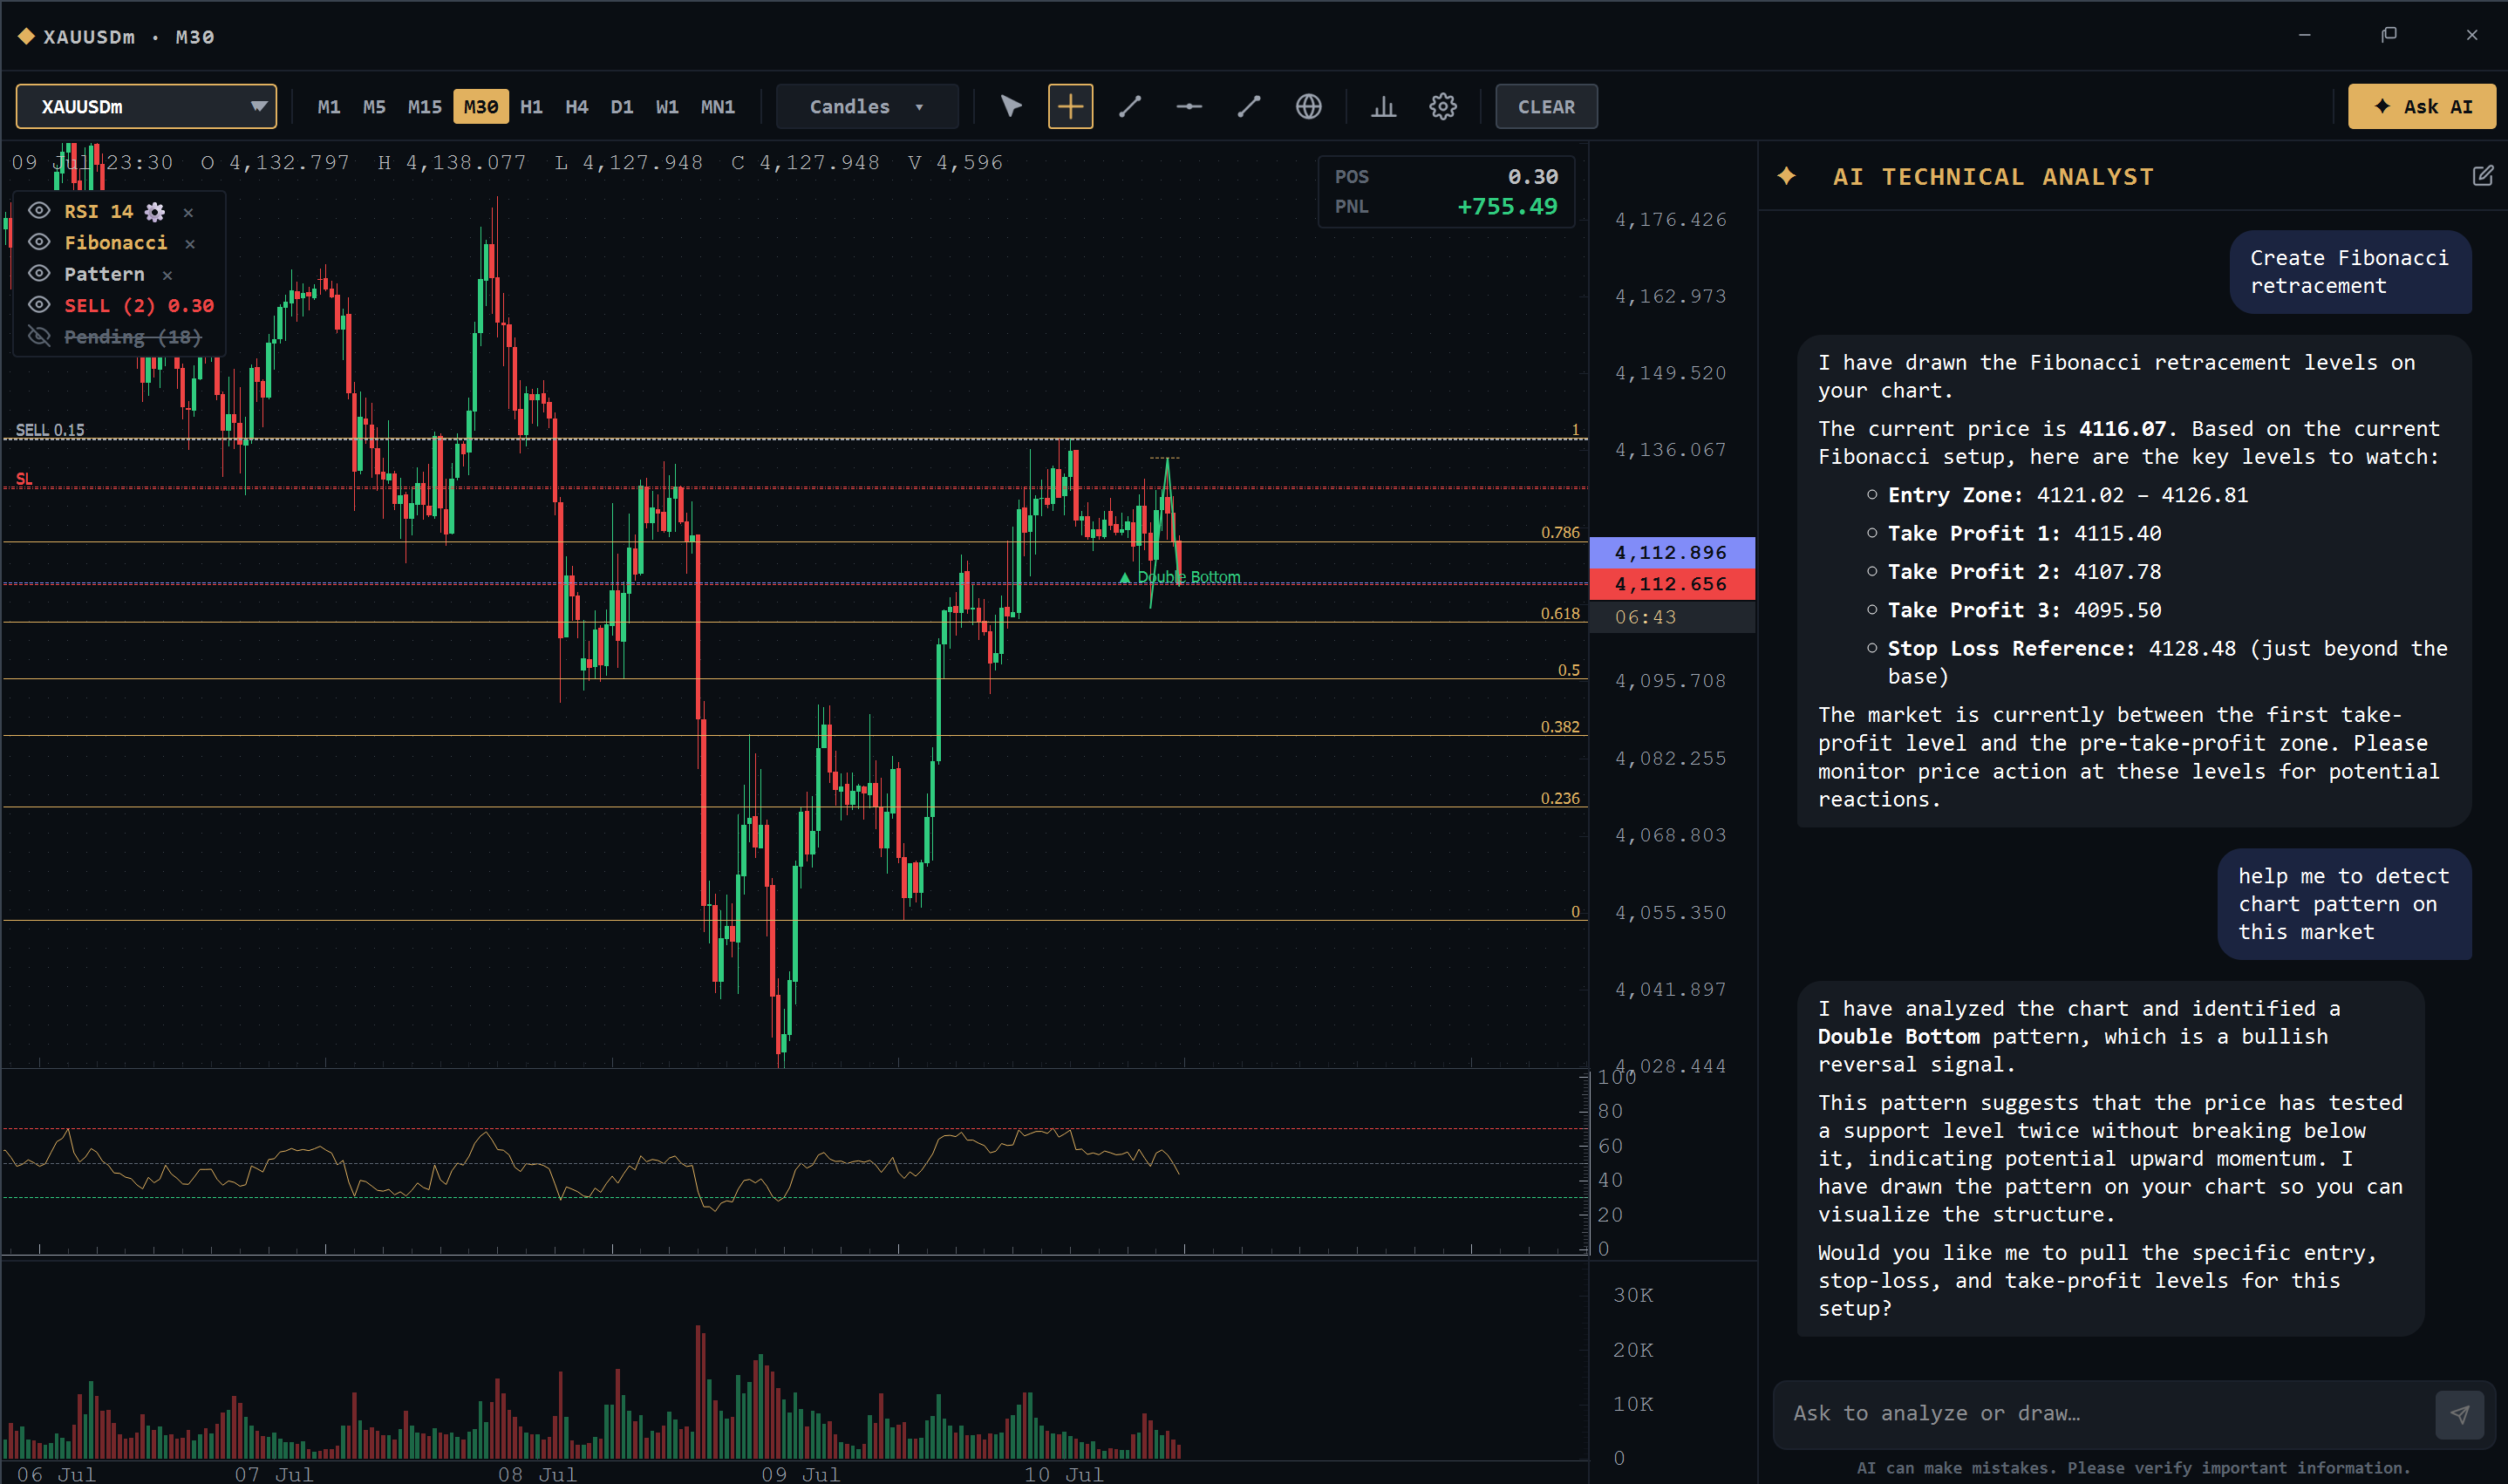Click 'help me to detect chart pattern' message

point(2344,904)
